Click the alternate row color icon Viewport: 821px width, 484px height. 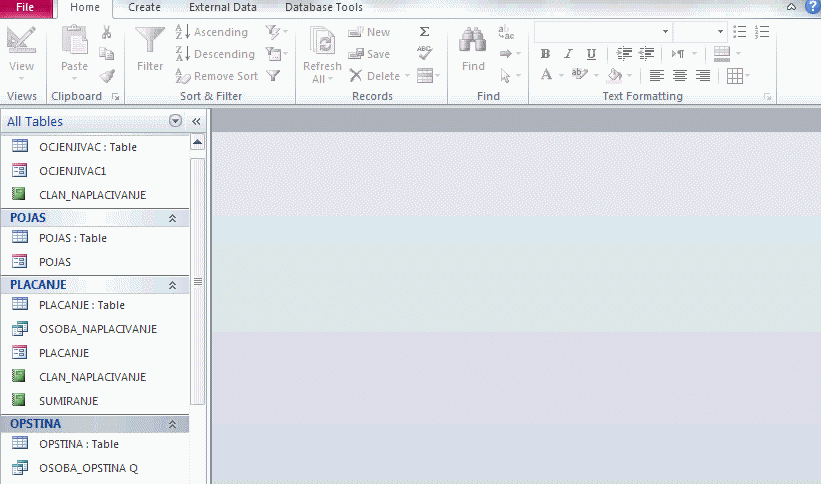click(x=722, y=53)
